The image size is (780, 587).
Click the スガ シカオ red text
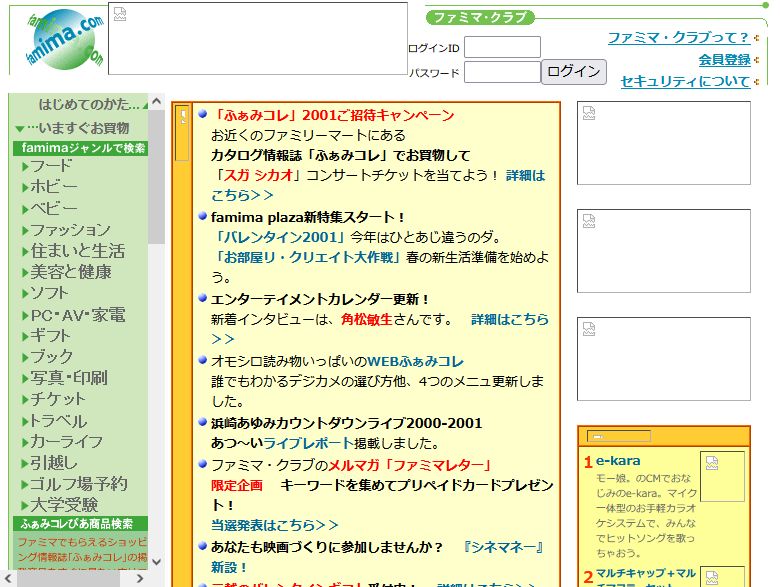258,176
